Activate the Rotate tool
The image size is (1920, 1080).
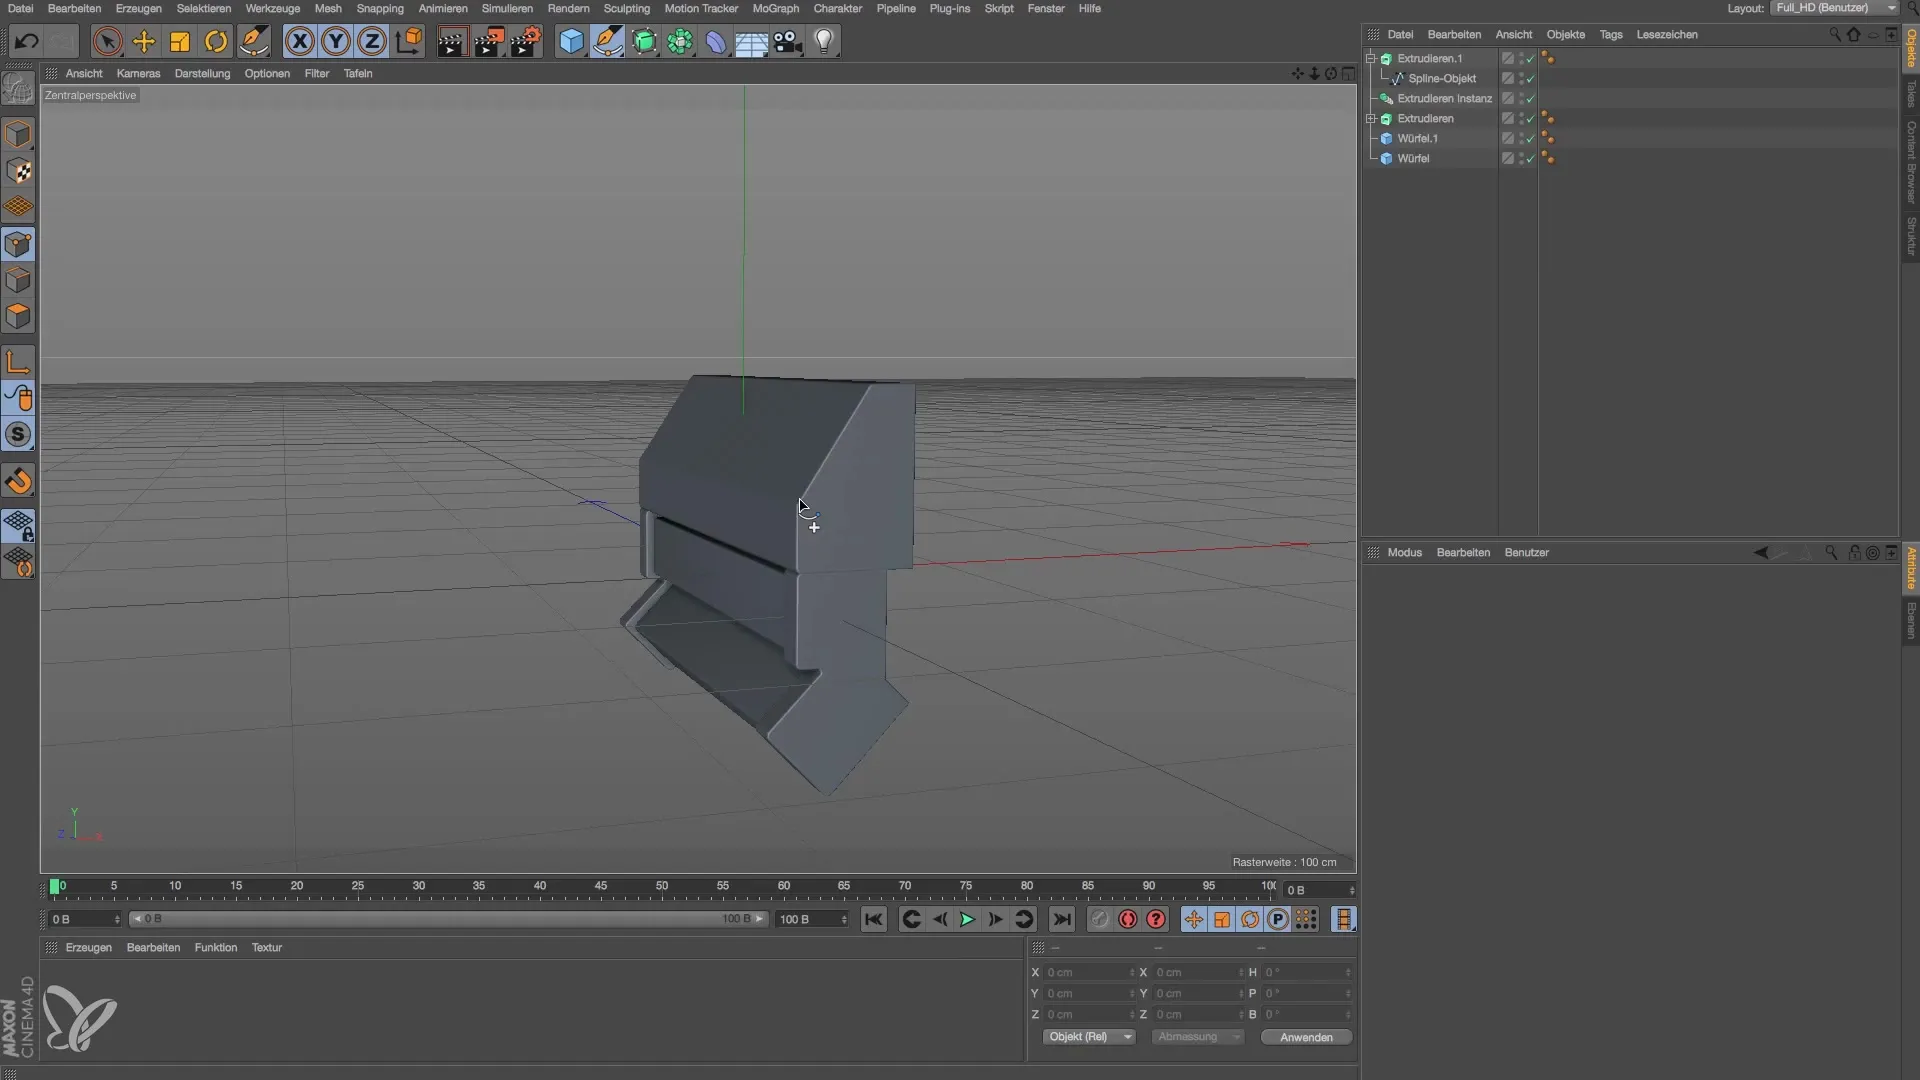click(x=216, y=41)
